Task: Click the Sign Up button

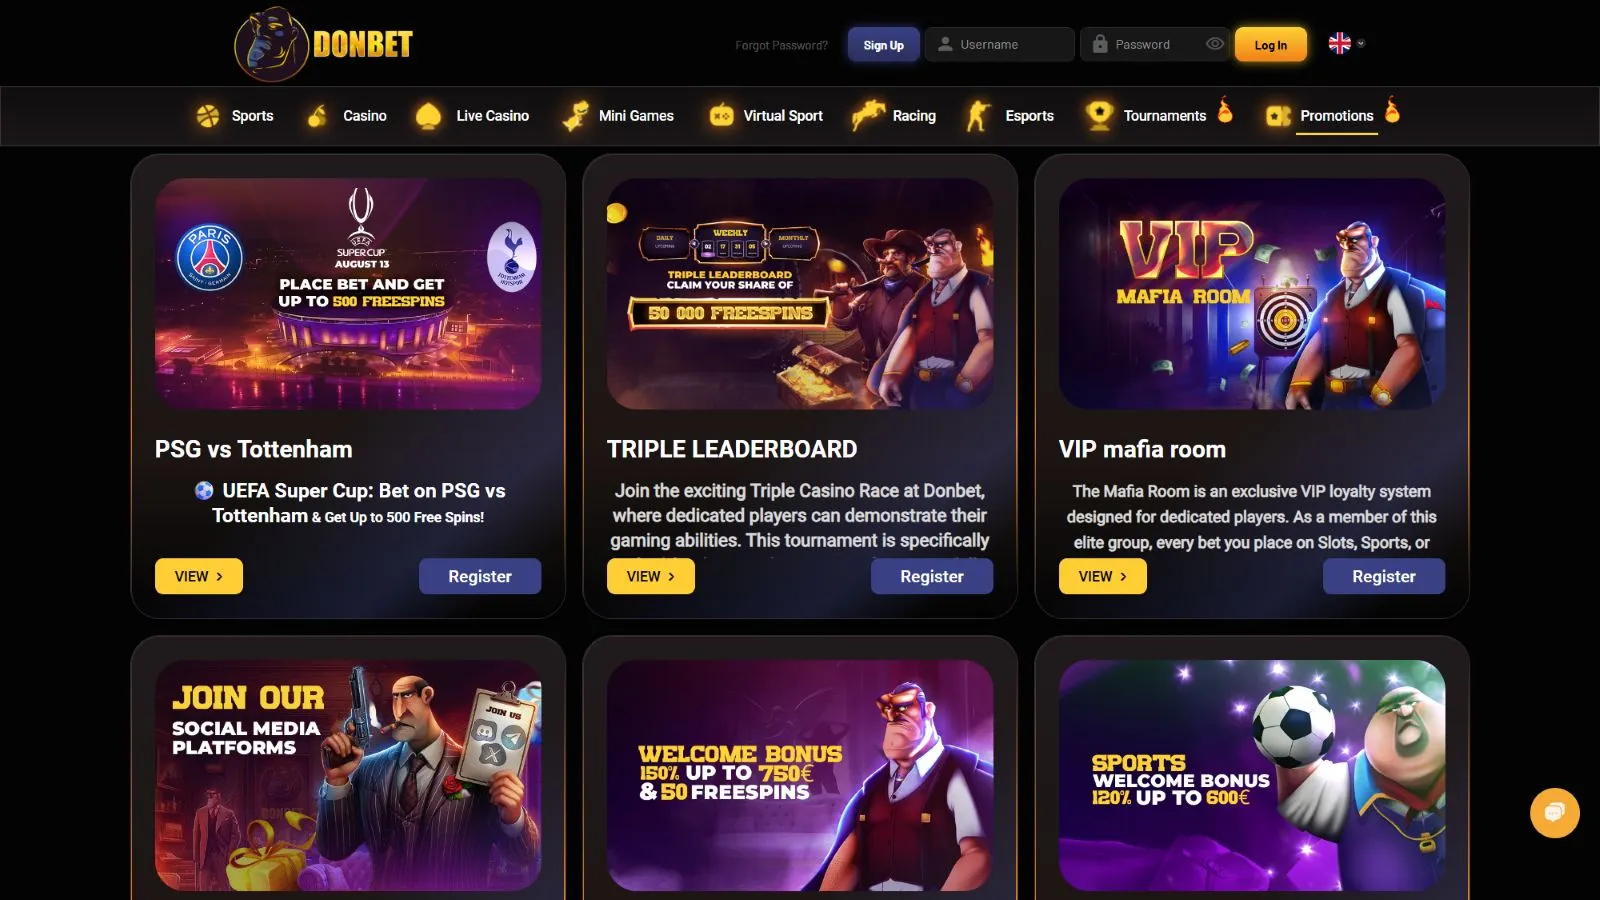Action: coord(883,45)
